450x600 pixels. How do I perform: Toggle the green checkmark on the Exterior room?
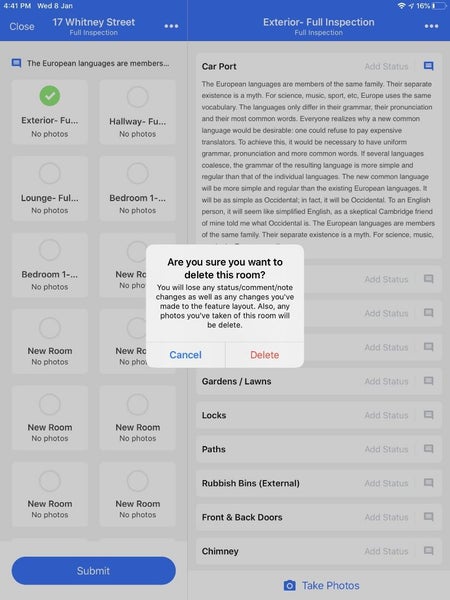coord(50,96)
